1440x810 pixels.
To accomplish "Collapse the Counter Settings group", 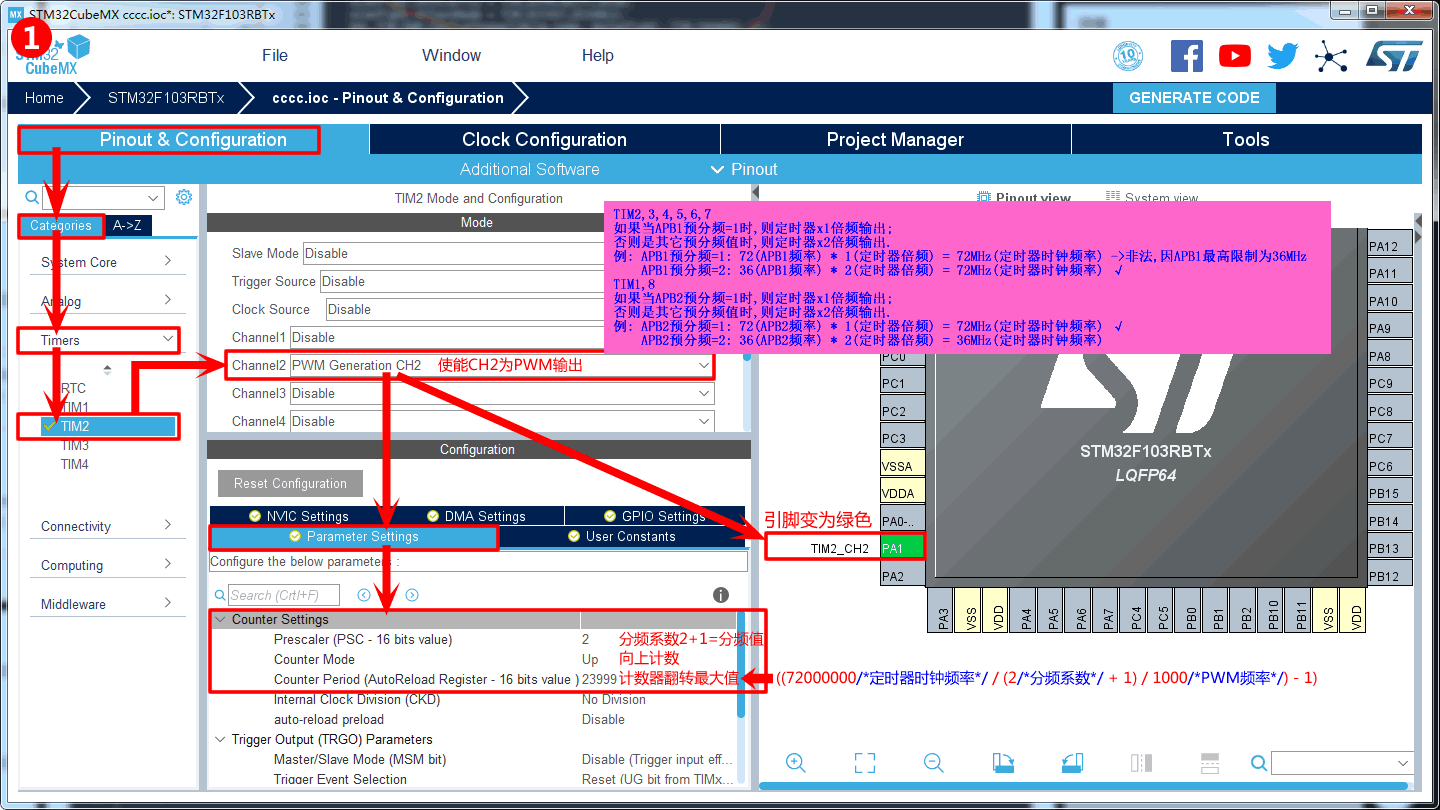I will pyautogui.click(x=220, y=620).
